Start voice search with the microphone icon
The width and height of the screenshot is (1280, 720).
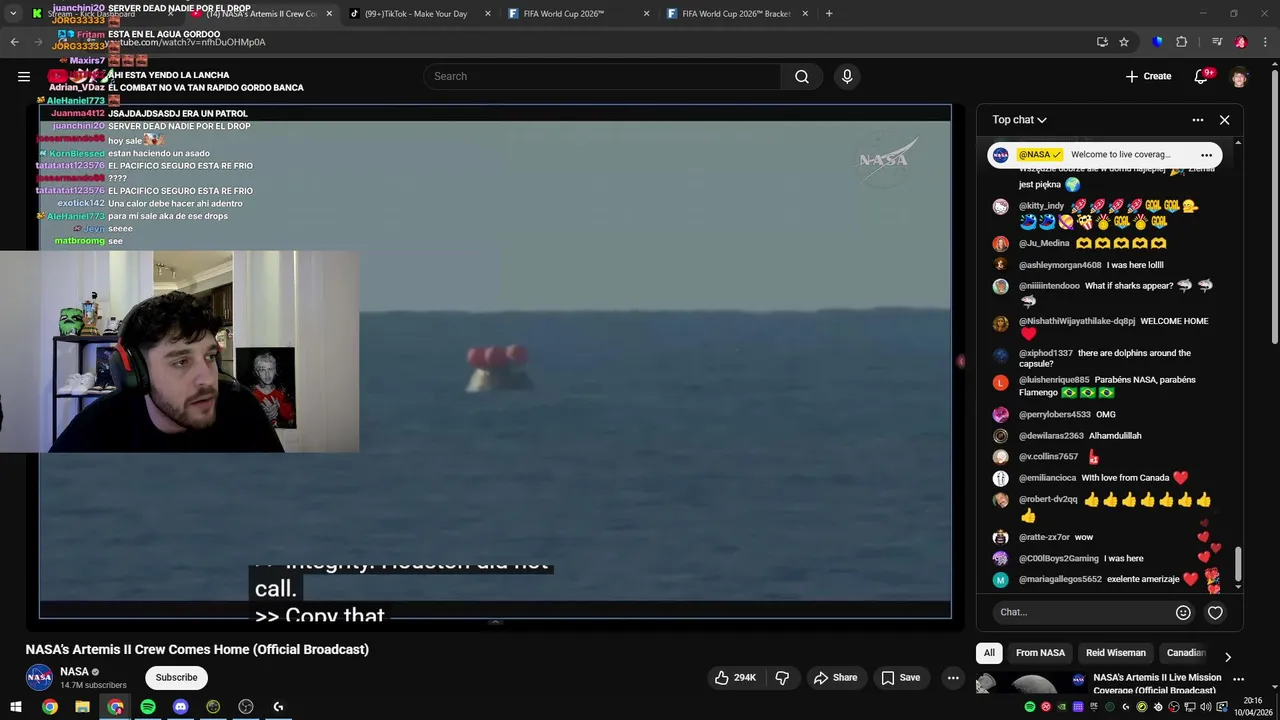[847, 77]
